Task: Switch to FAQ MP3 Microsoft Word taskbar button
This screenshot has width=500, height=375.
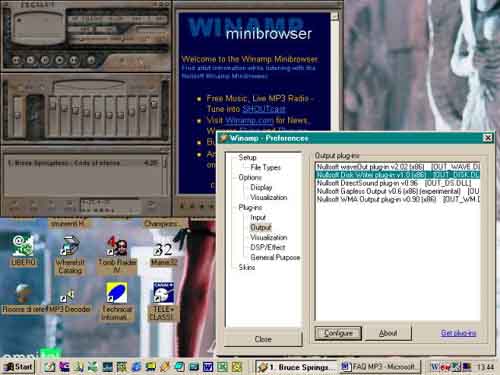Action: [x=380, y=367]
